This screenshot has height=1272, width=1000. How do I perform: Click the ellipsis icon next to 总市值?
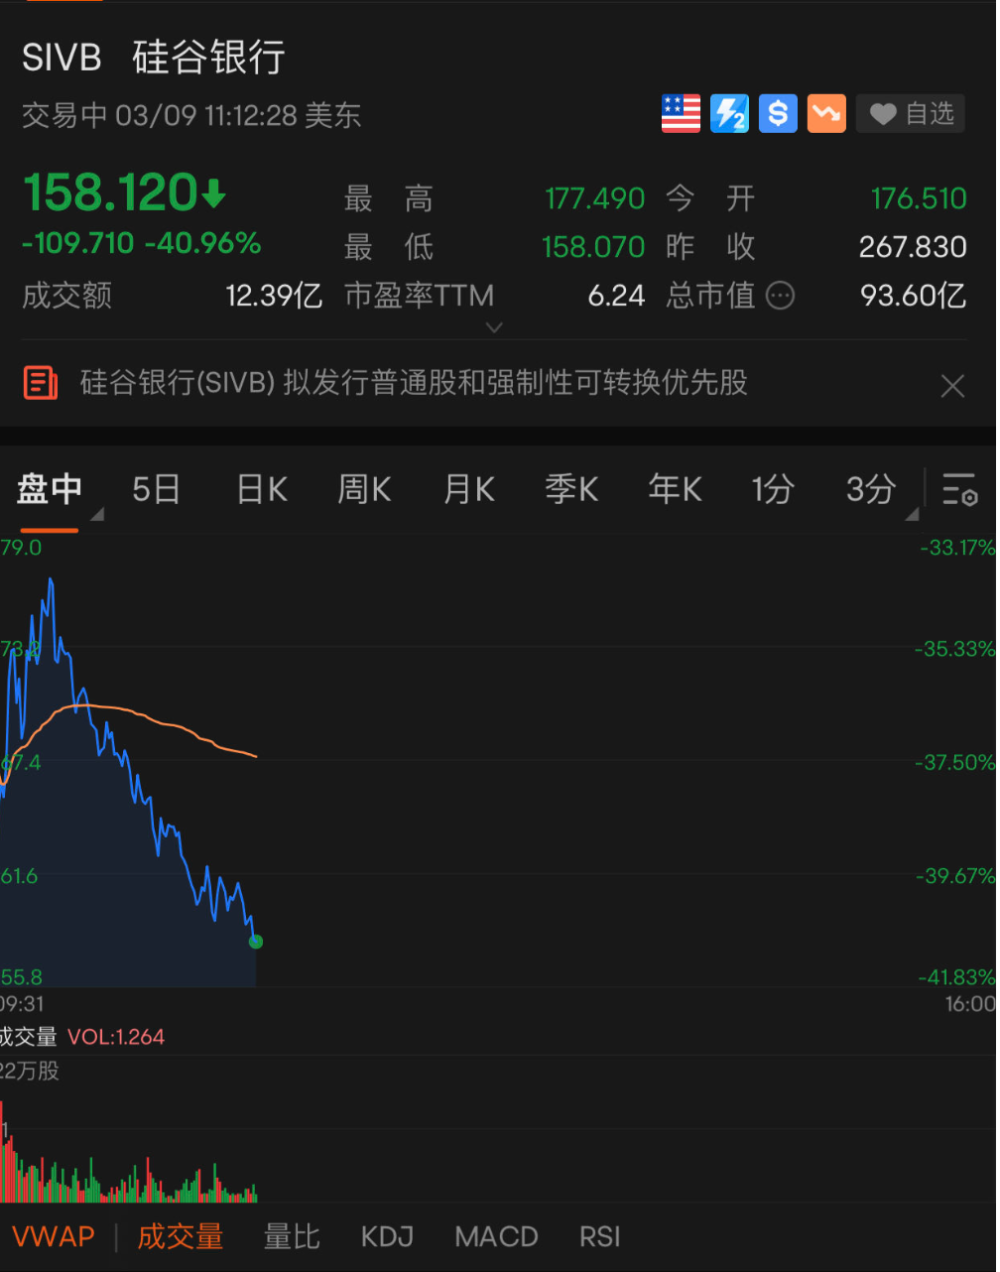click(x=780, y=295)
